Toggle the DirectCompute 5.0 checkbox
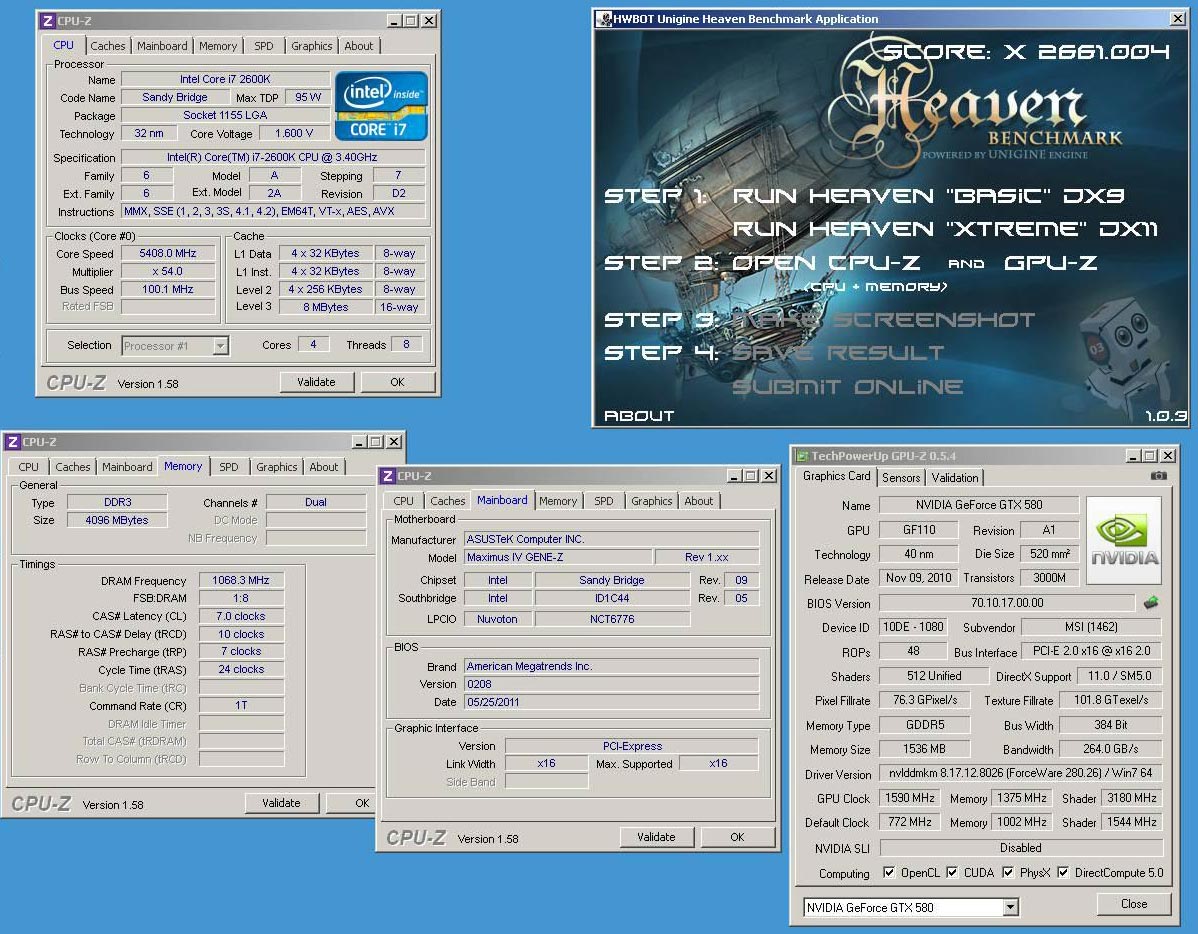Image resolution: width=1198 pixels, height=934 pixels. (x=1063, y=873)
